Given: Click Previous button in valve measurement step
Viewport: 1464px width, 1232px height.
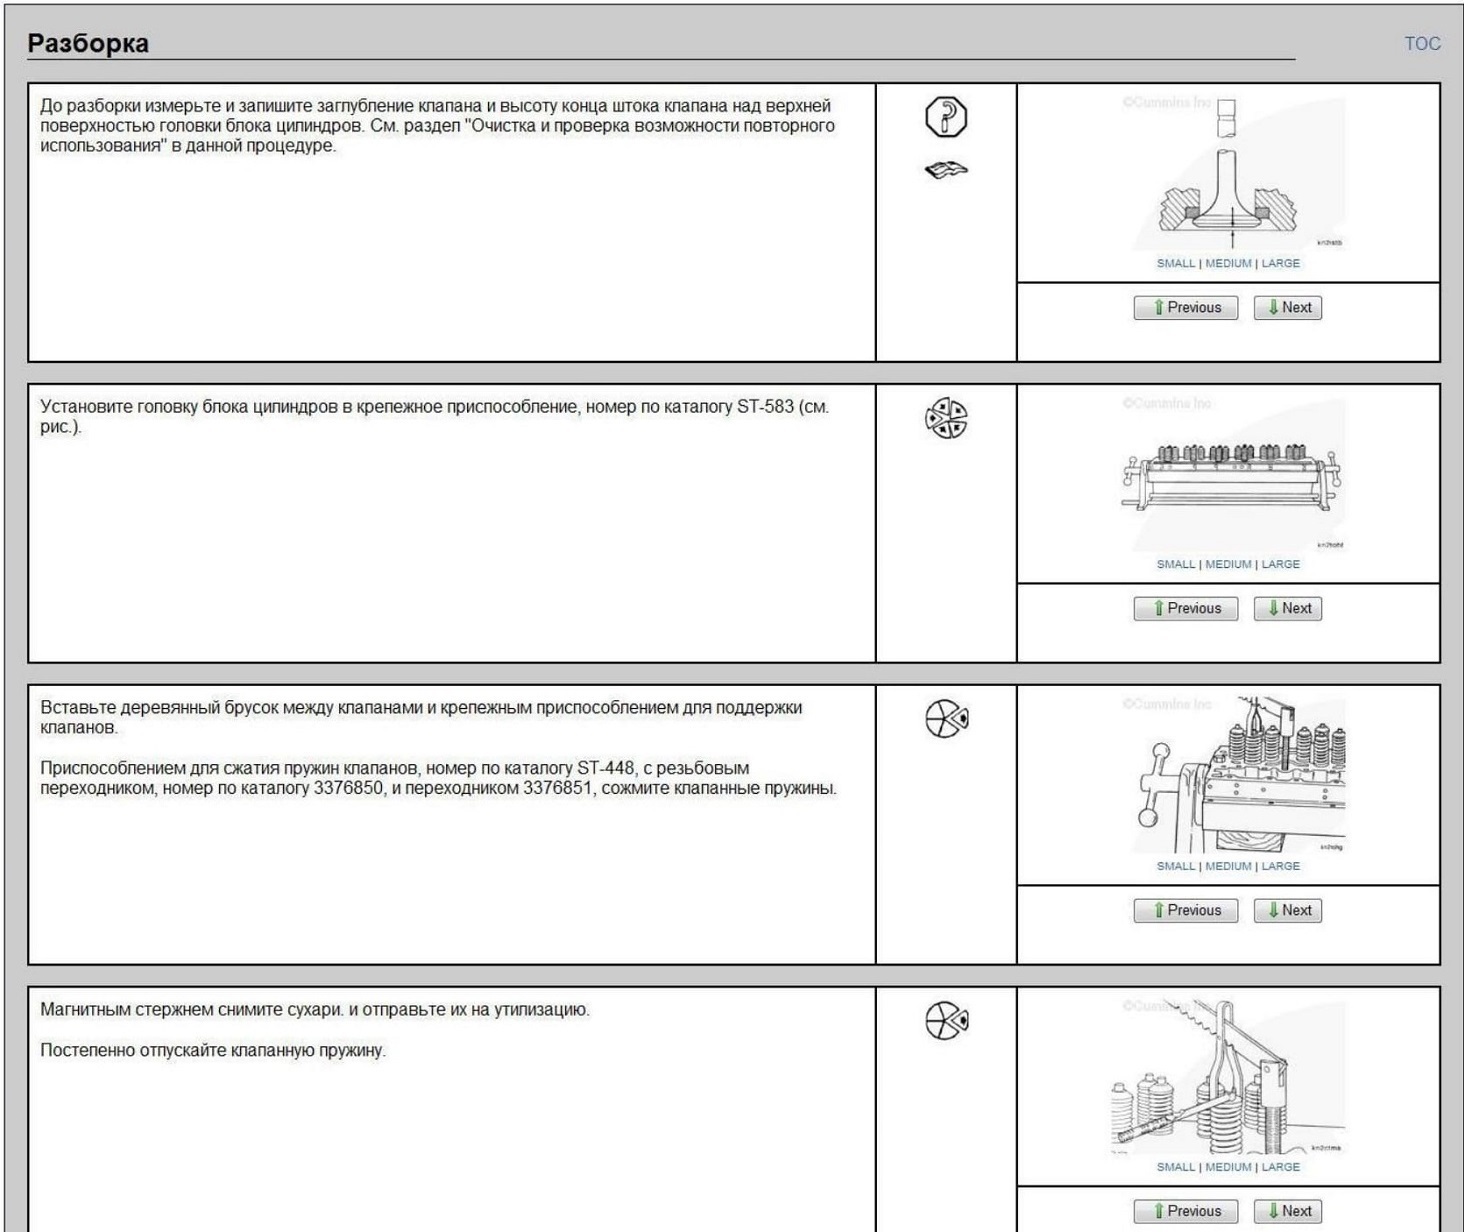Looking at the screenshot, I should point(1186,308).
